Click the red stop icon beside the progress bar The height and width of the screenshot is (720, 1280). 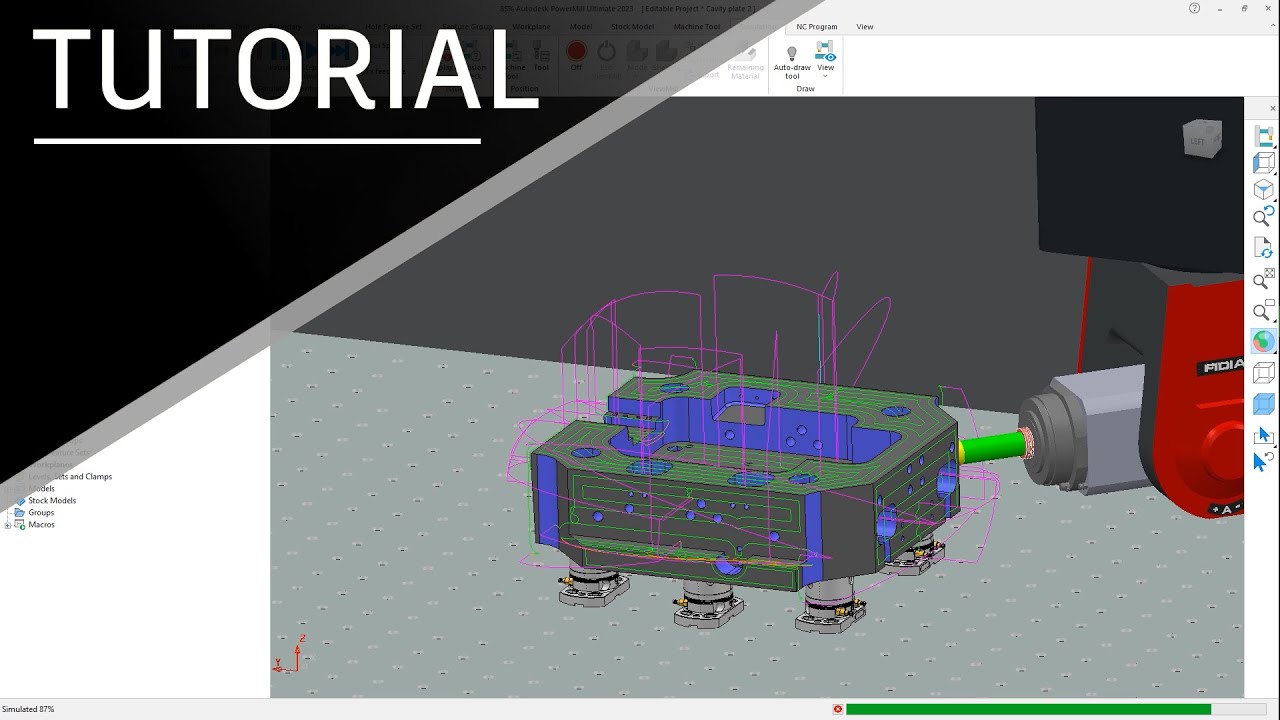837,709
